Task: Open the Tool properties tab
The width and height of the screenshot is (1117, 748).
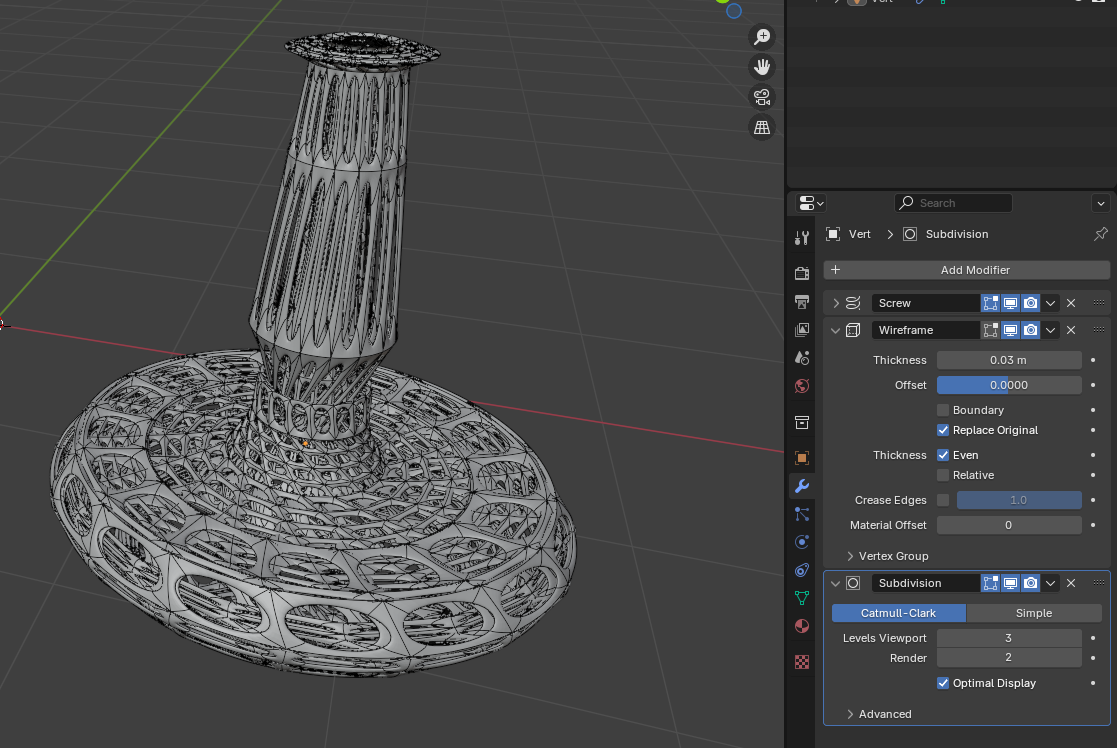Action: 802,238
